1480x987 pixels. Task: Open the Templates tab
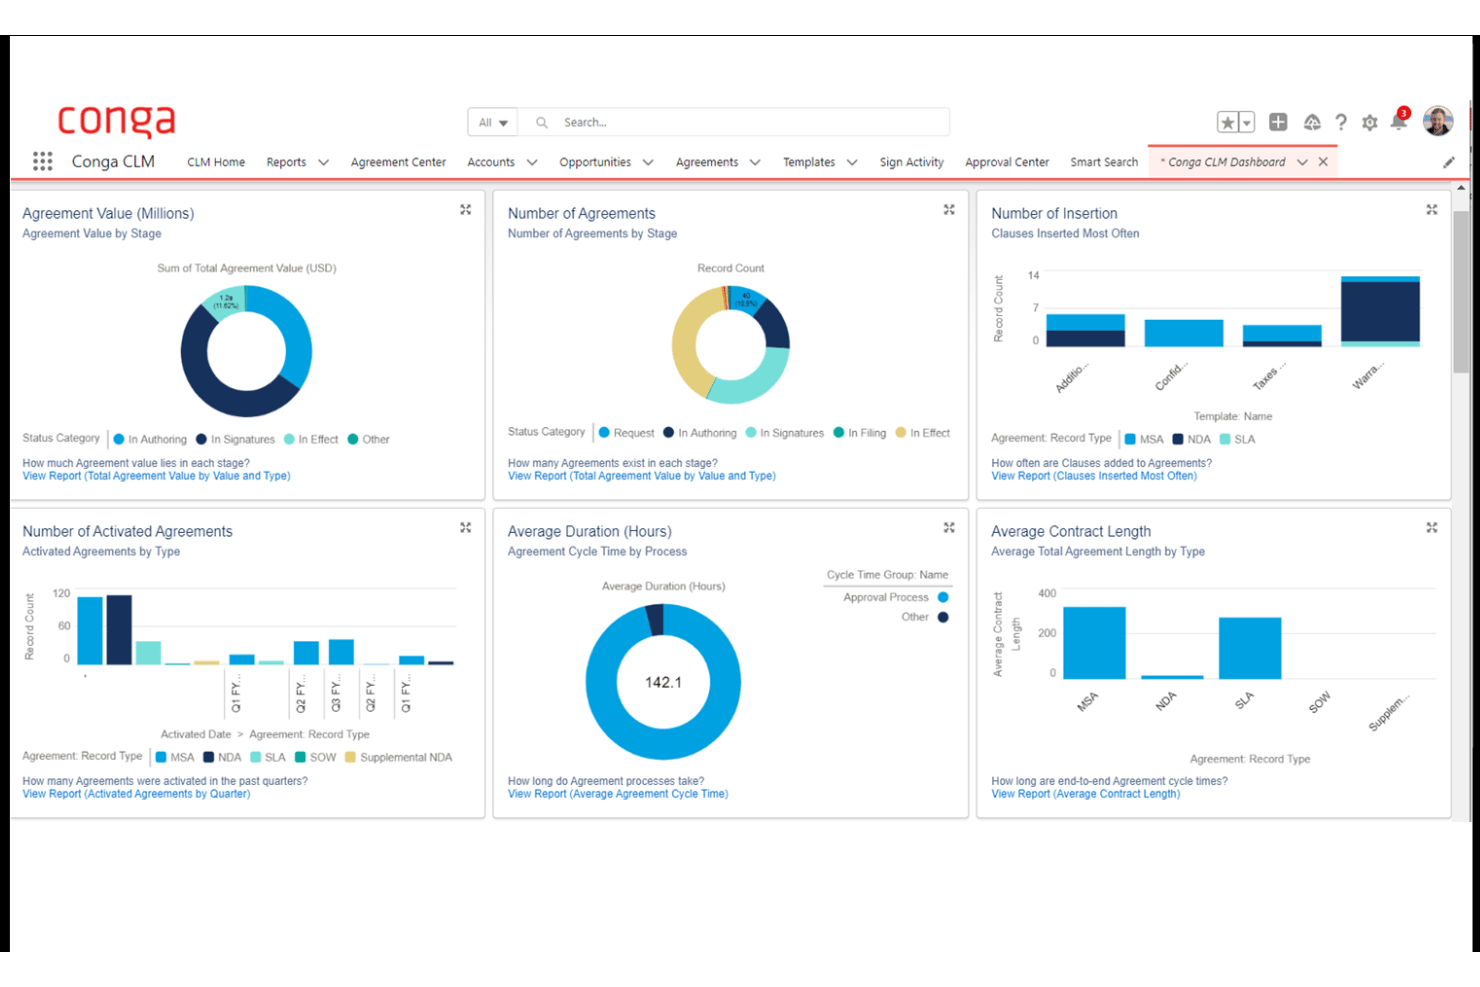[x=809, y=162]
